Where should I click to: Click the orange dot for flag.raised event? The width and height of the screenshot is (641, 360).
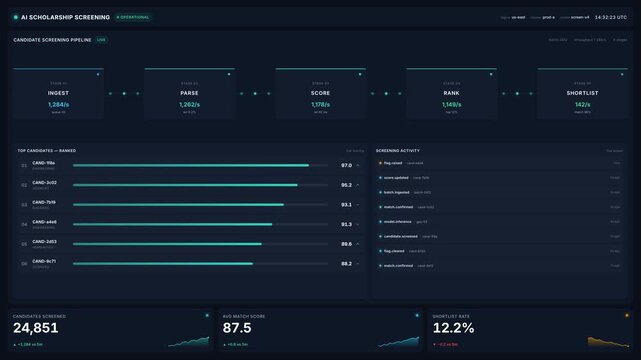380,163
